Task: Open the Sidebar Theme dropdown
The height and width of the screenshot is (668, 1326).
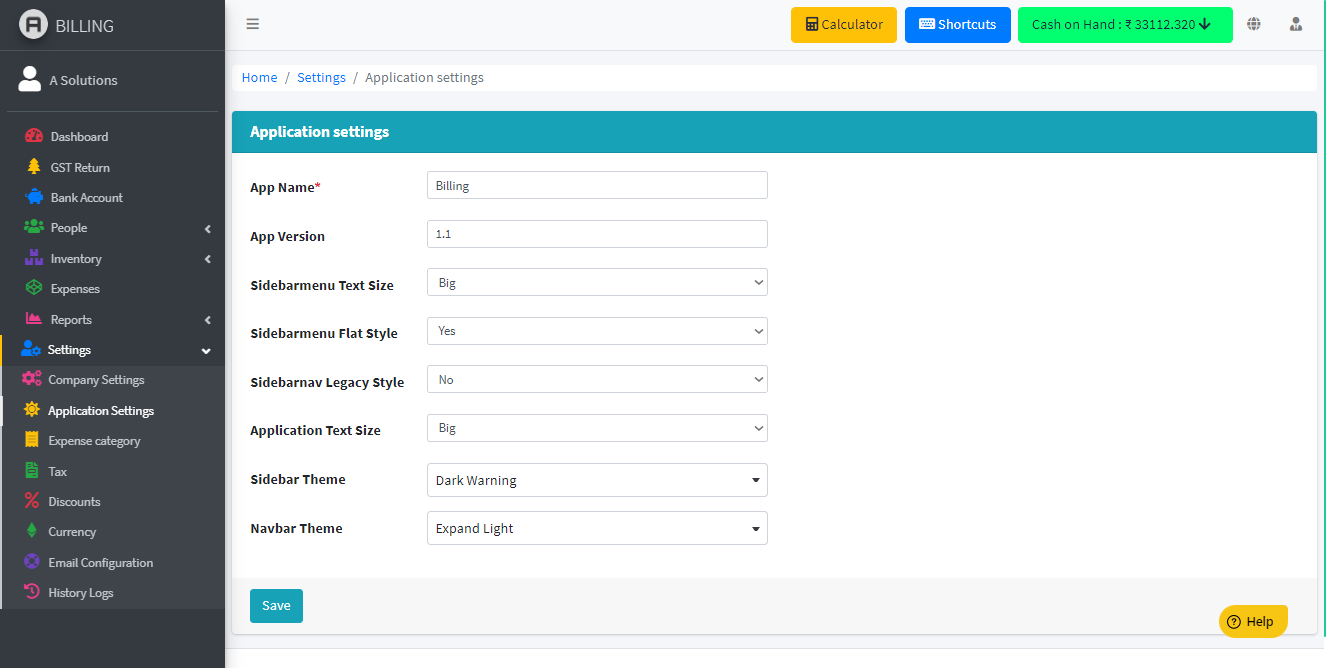Action: (597, 480)
